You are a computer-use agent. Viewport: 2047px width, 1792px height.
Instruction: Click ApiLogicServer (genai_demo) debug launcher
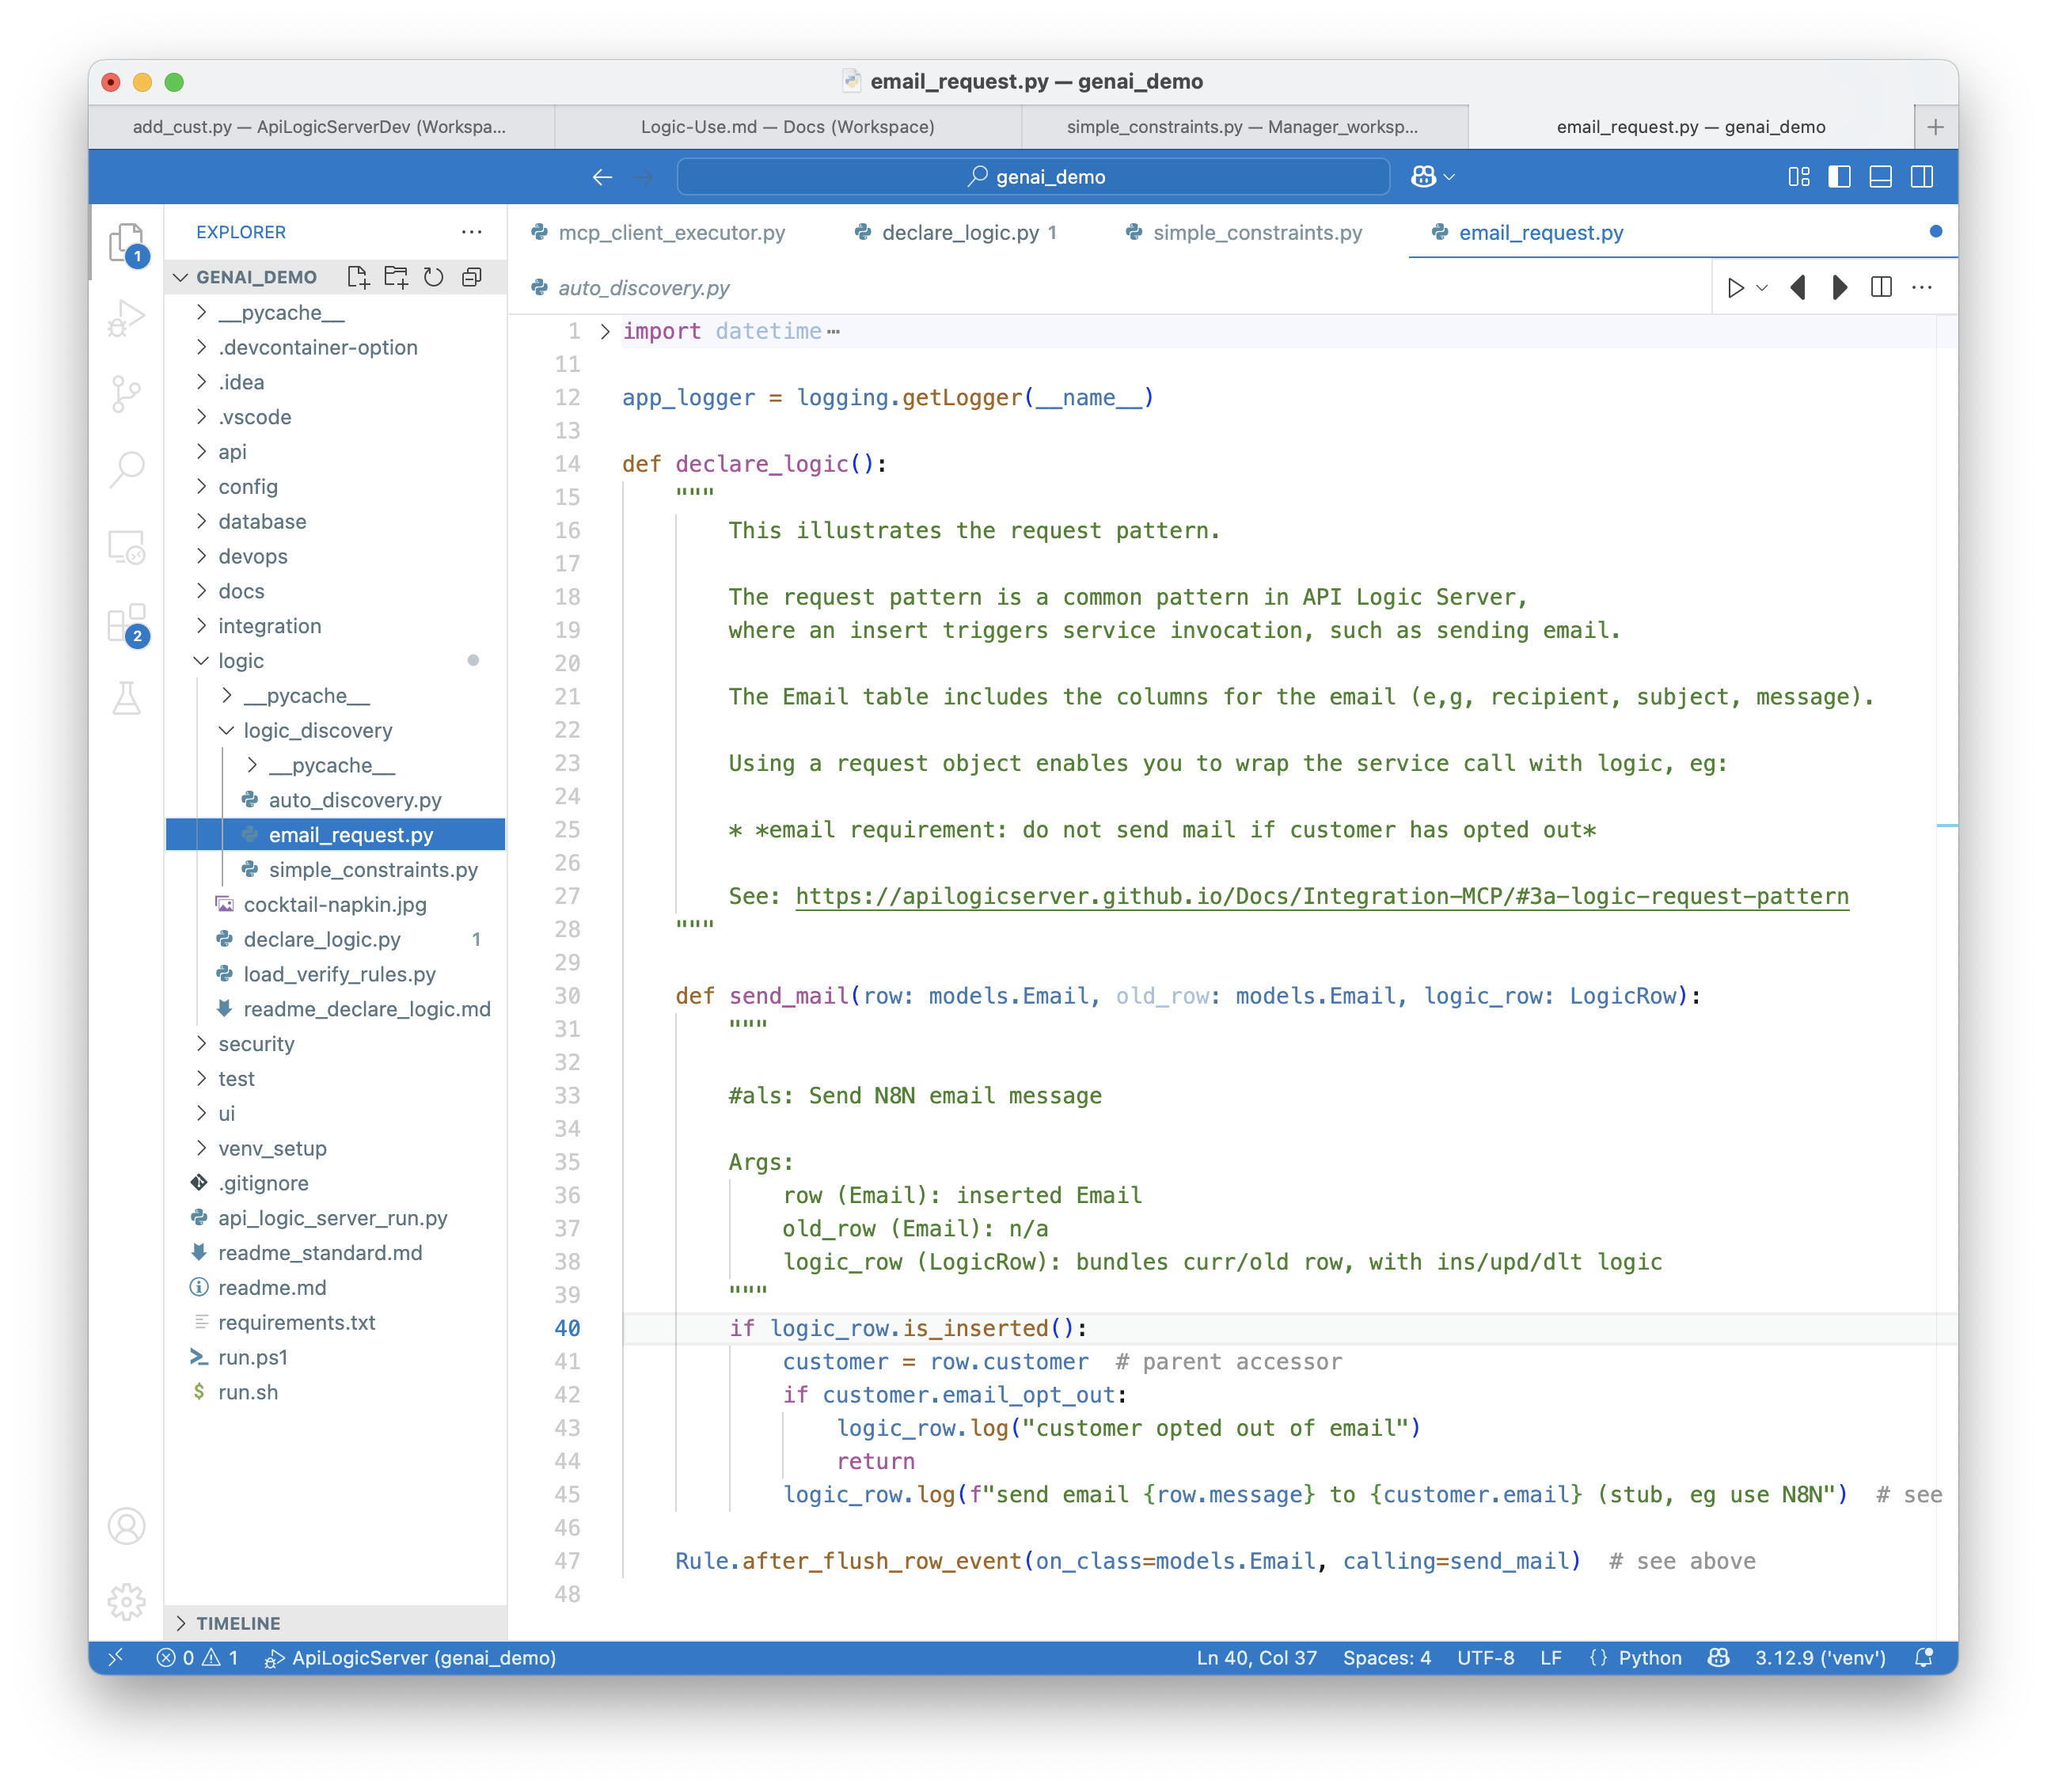click(410, 1657)
